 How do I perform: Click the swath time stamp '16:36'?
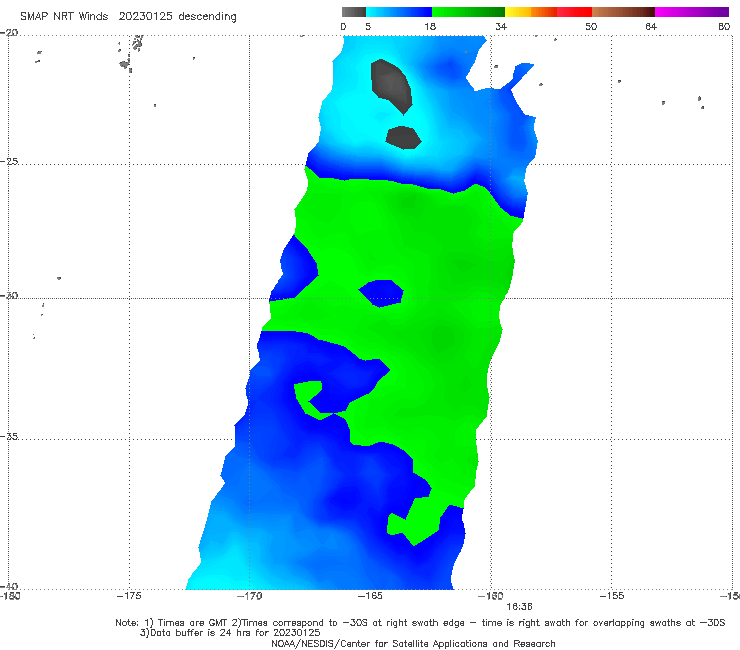coord(519,607)
